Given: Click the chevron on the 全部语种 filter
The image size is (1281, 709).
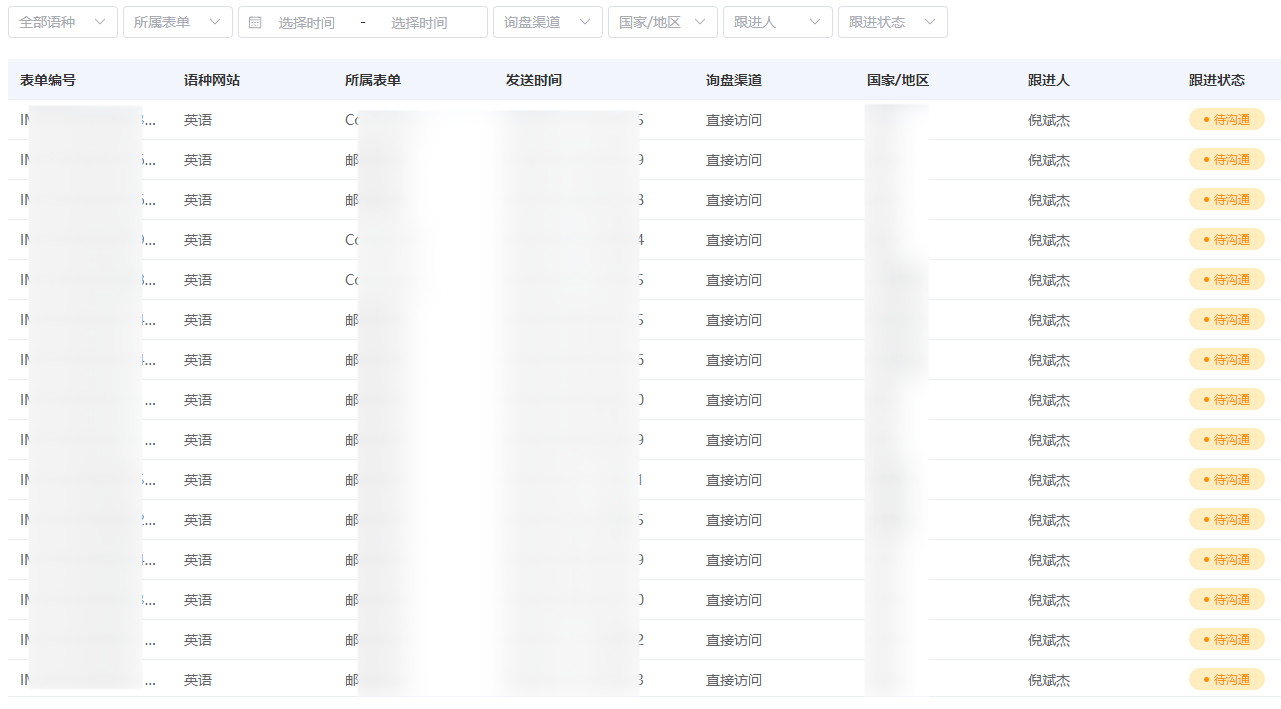Looking at the screenshot, I should point(98,21).
